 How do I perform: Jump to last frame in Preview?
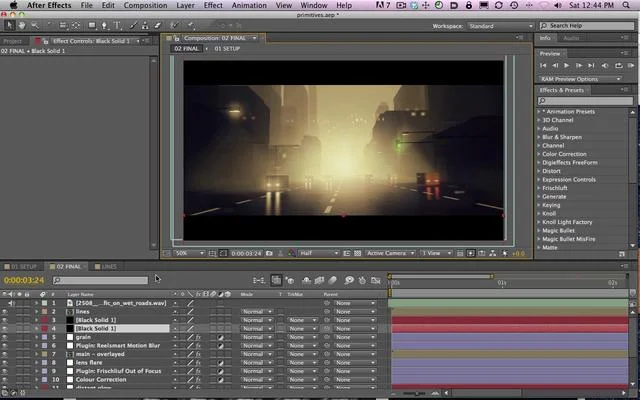(x=591, y=65)
